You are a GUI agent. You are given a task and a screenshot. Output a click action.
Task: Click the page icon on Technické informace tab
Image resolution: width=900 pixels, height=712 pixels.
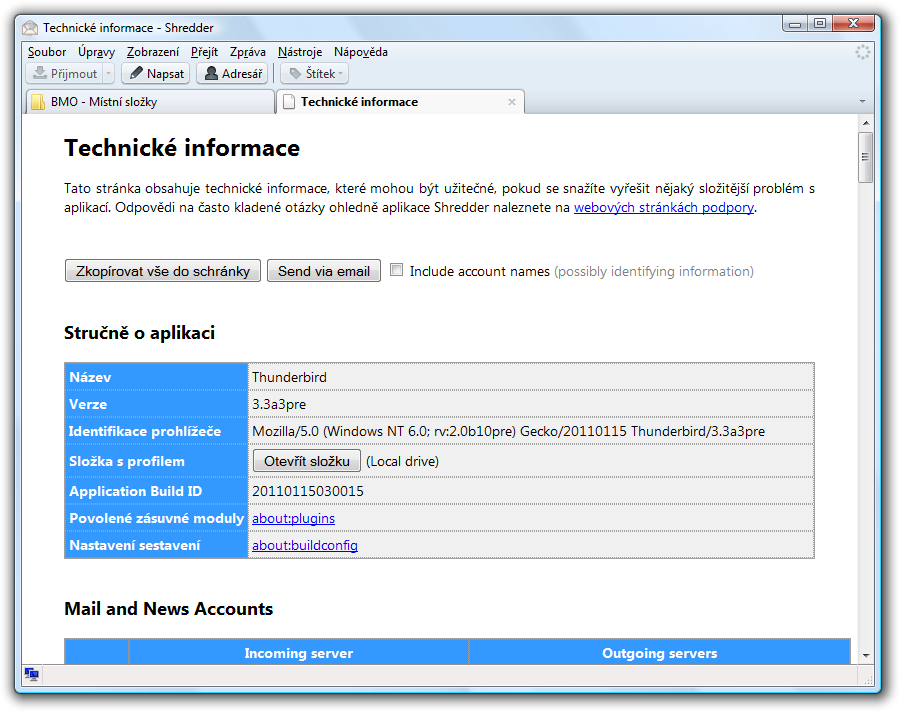[x=290, y=102]
